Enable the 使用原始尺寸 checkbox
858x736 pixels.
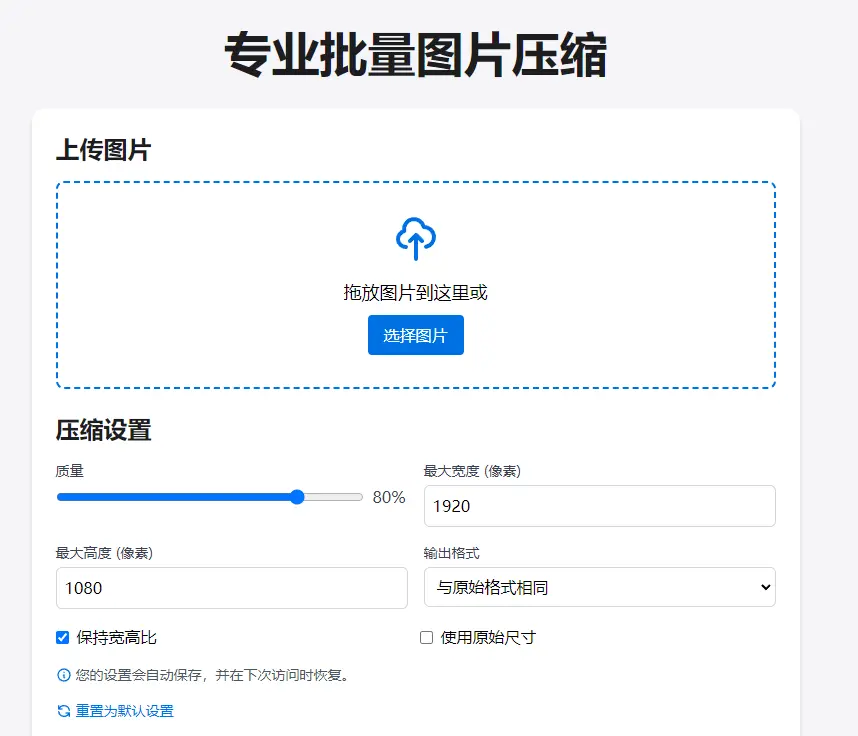(x=426, y=637)
